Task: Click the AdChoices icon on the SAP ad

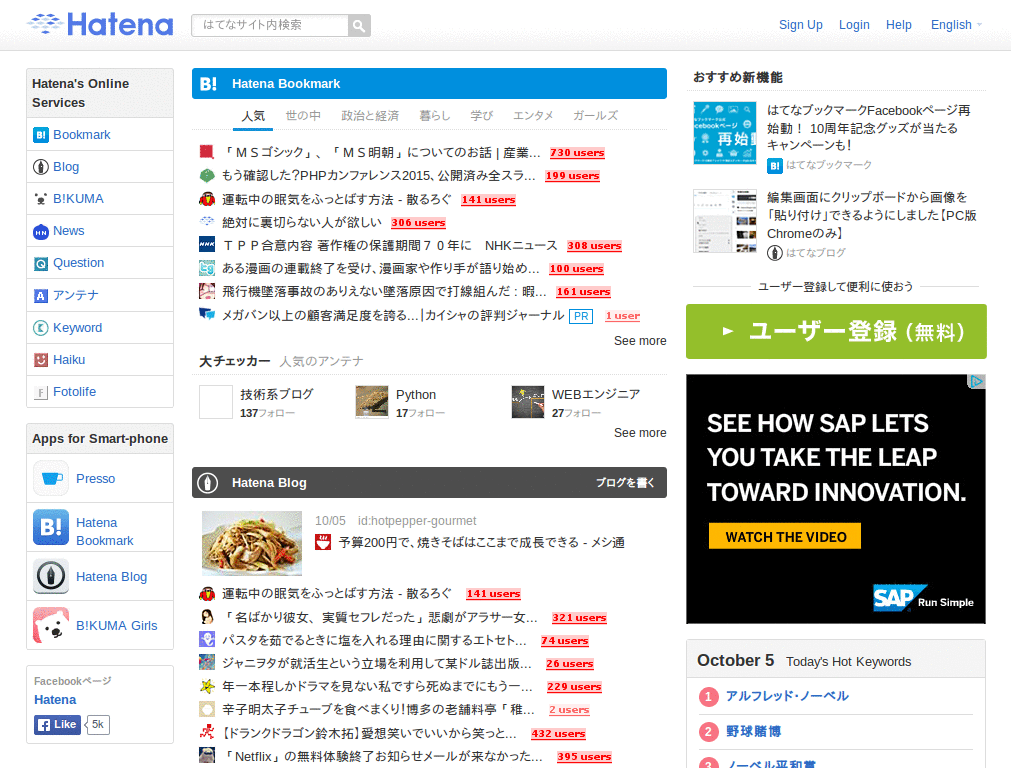Action: pos(976,381)
